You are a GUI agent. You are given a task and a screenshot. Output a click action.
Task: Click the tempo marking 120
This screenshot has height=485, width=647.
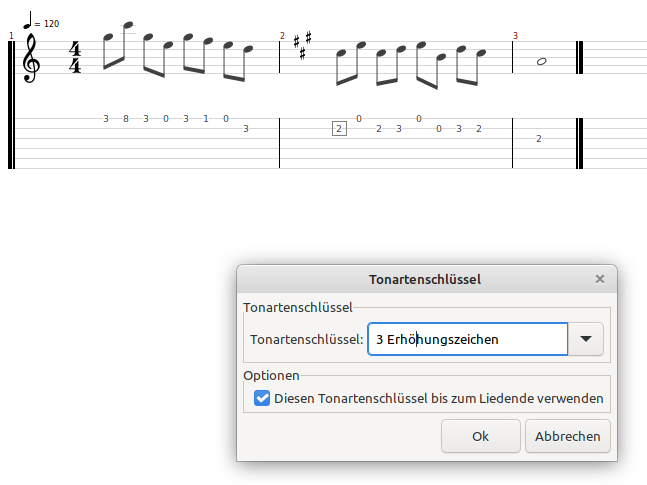click(52, 24)
